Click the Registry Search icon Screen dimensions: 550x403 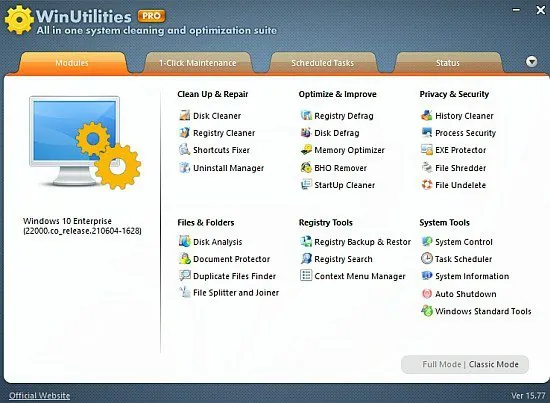click(306, 259)
